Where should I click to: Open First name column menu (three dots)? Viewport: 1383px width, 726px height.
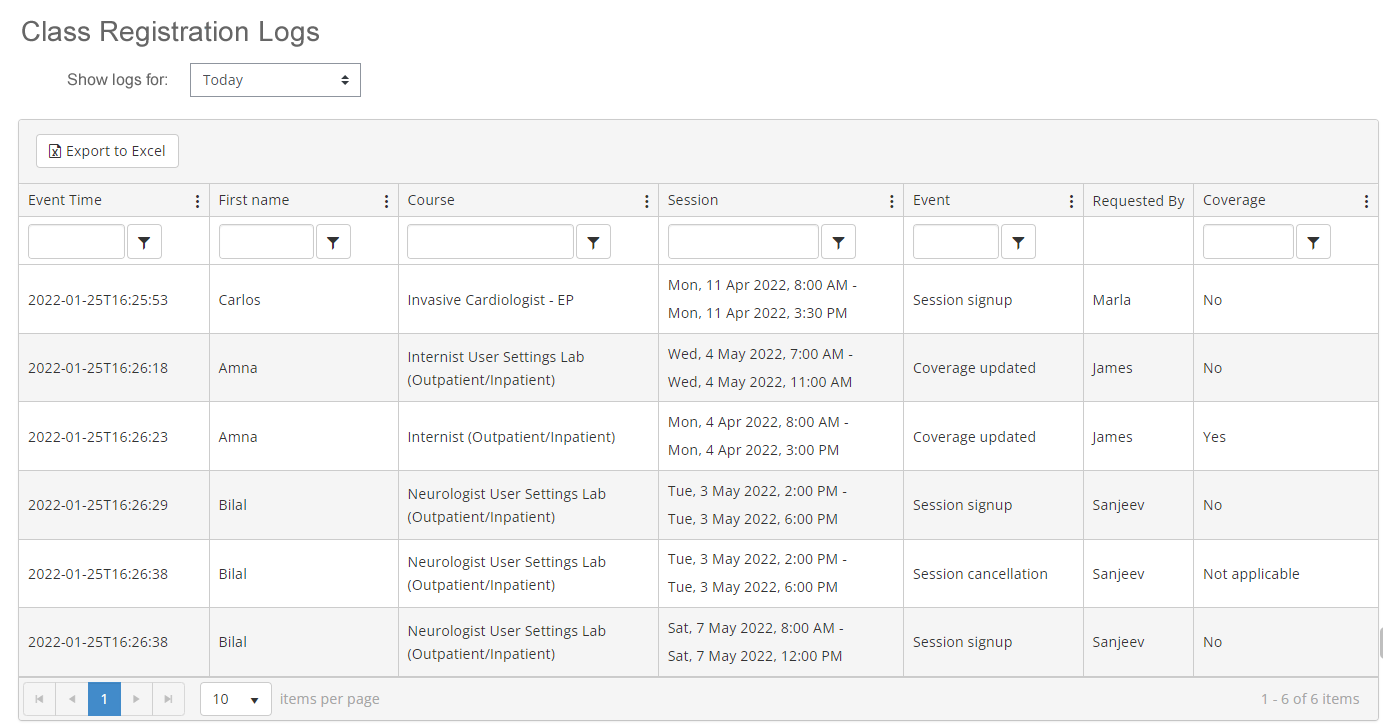click(386, 201)
